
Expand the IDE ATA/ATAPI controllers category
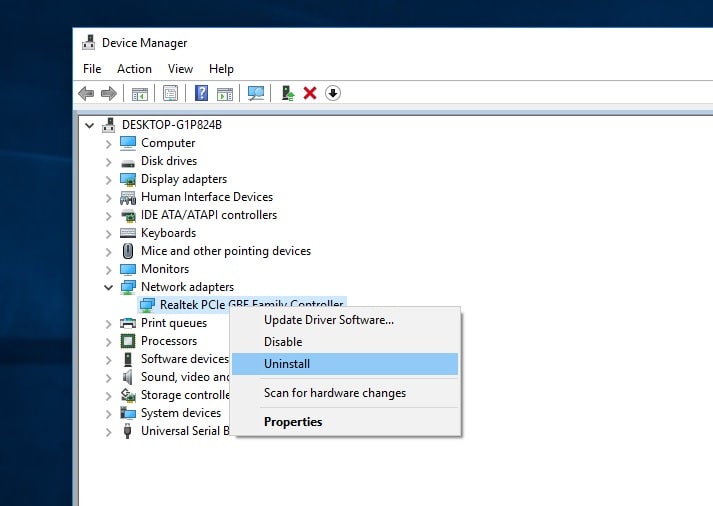point(108,216)
